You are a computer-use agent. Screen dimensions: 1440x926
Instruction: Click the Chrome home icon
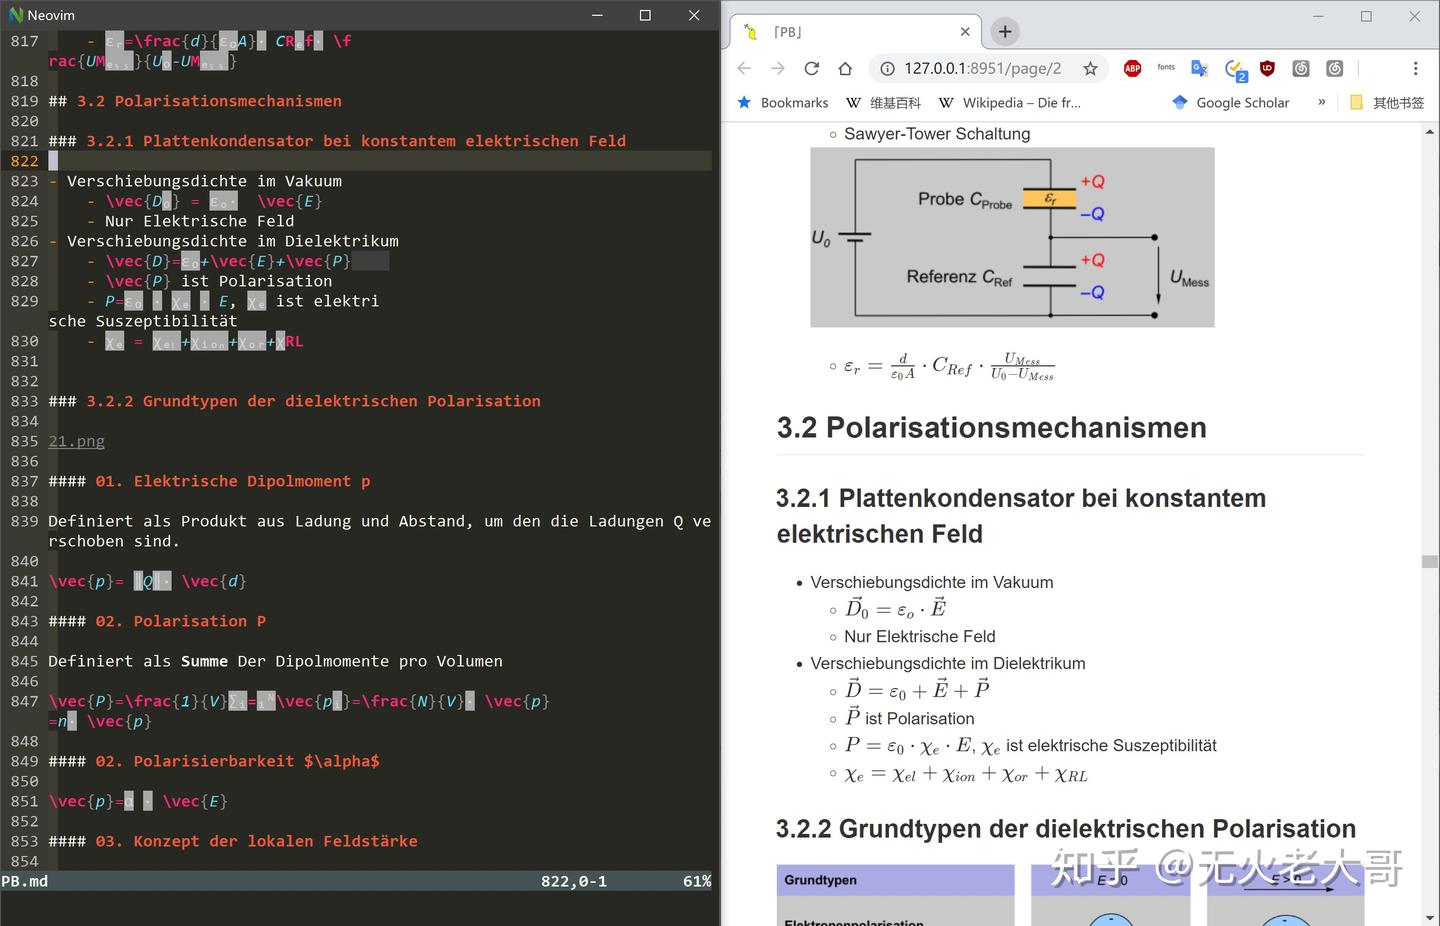[x=845, y=69]
